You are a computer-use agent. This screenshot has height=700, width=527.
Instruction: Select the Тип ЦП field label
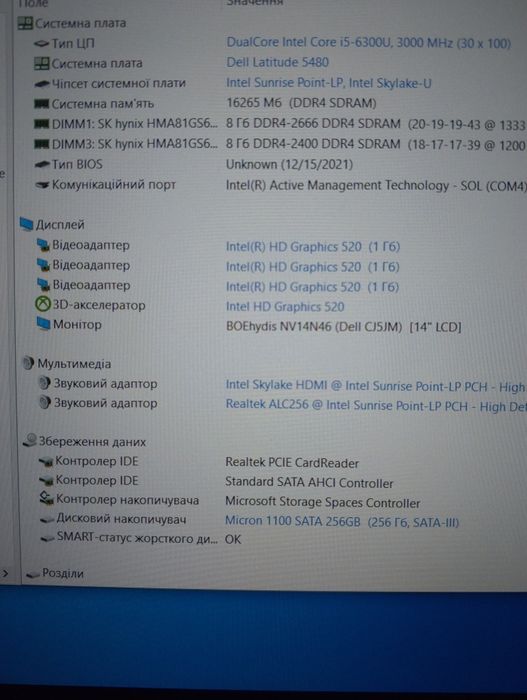(x=73, y=43)
